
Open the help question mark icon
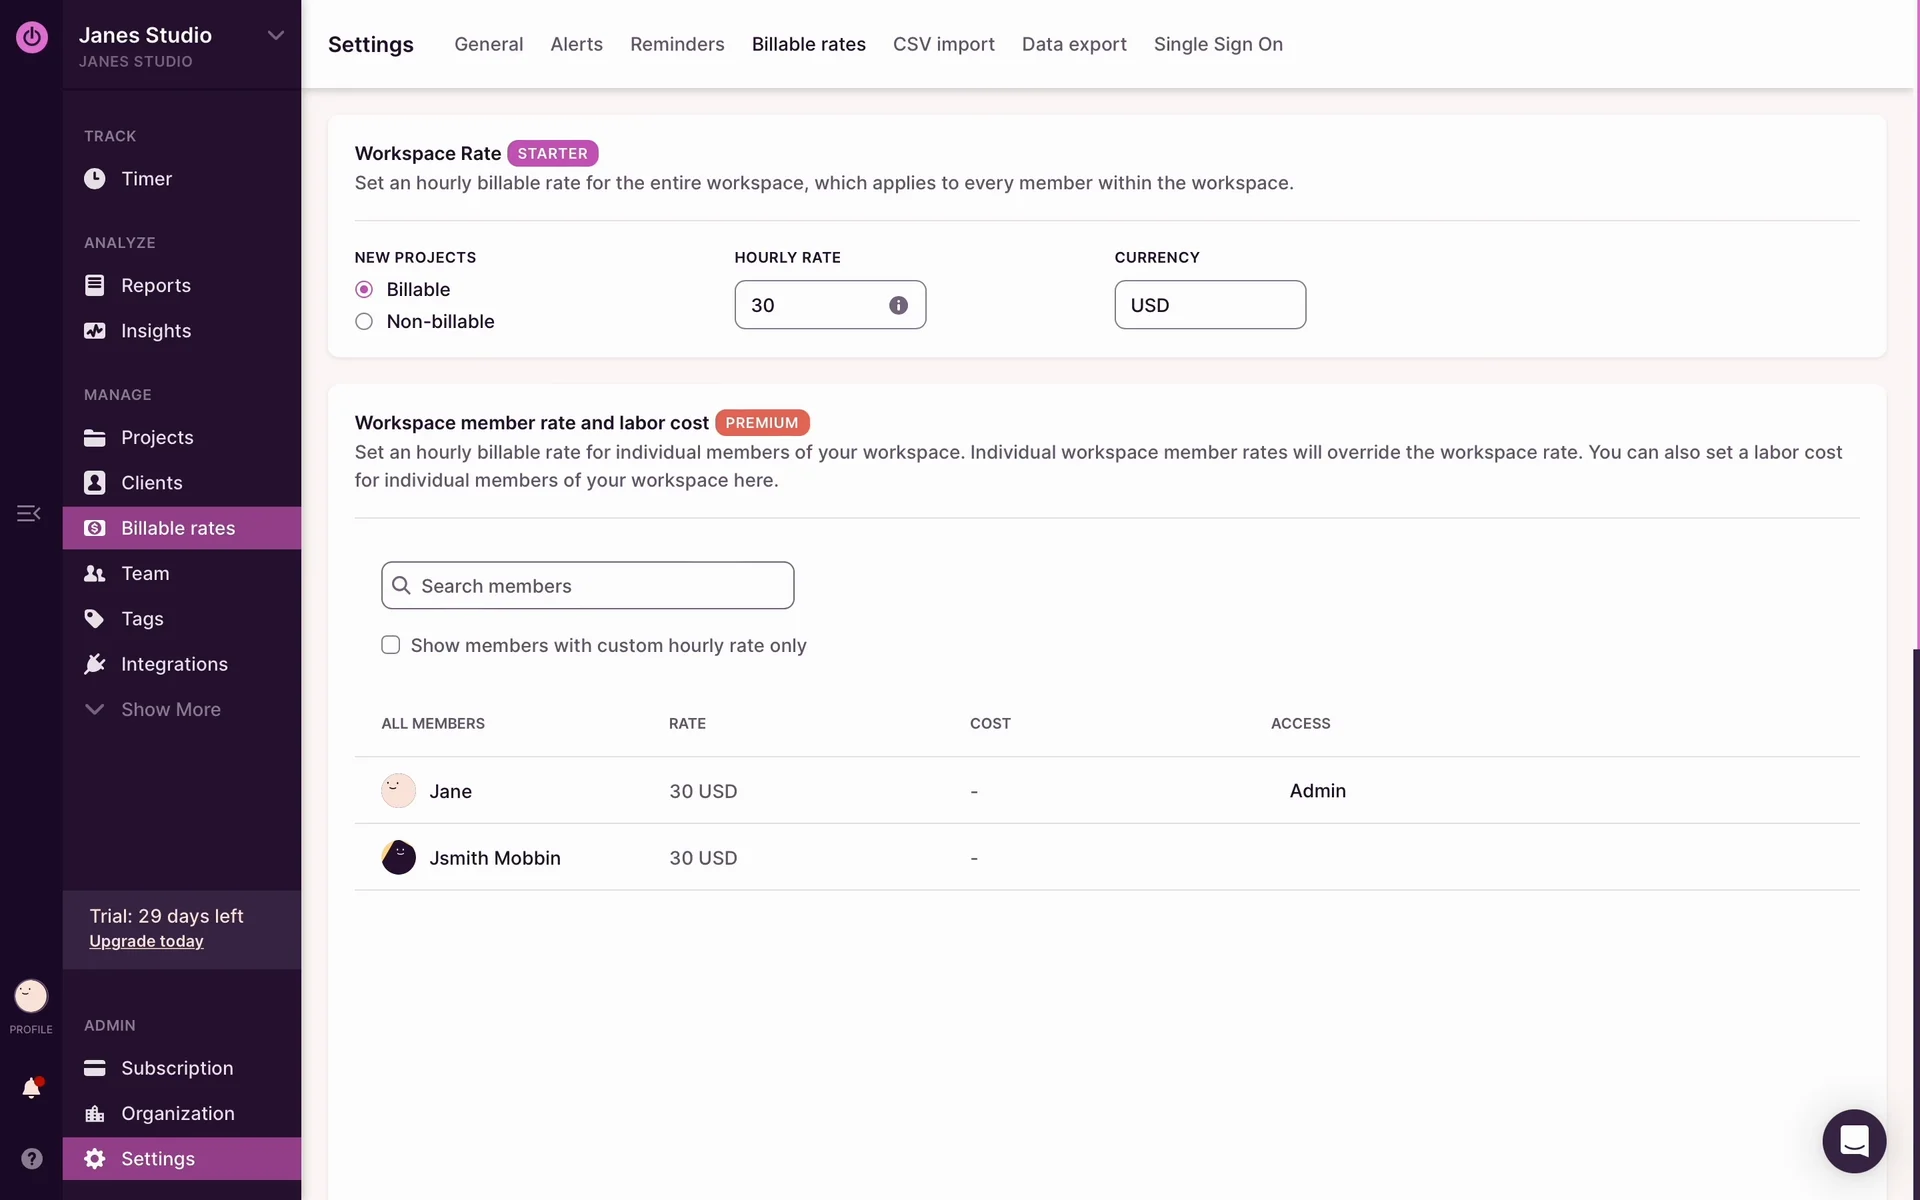tap(31, 1158)
